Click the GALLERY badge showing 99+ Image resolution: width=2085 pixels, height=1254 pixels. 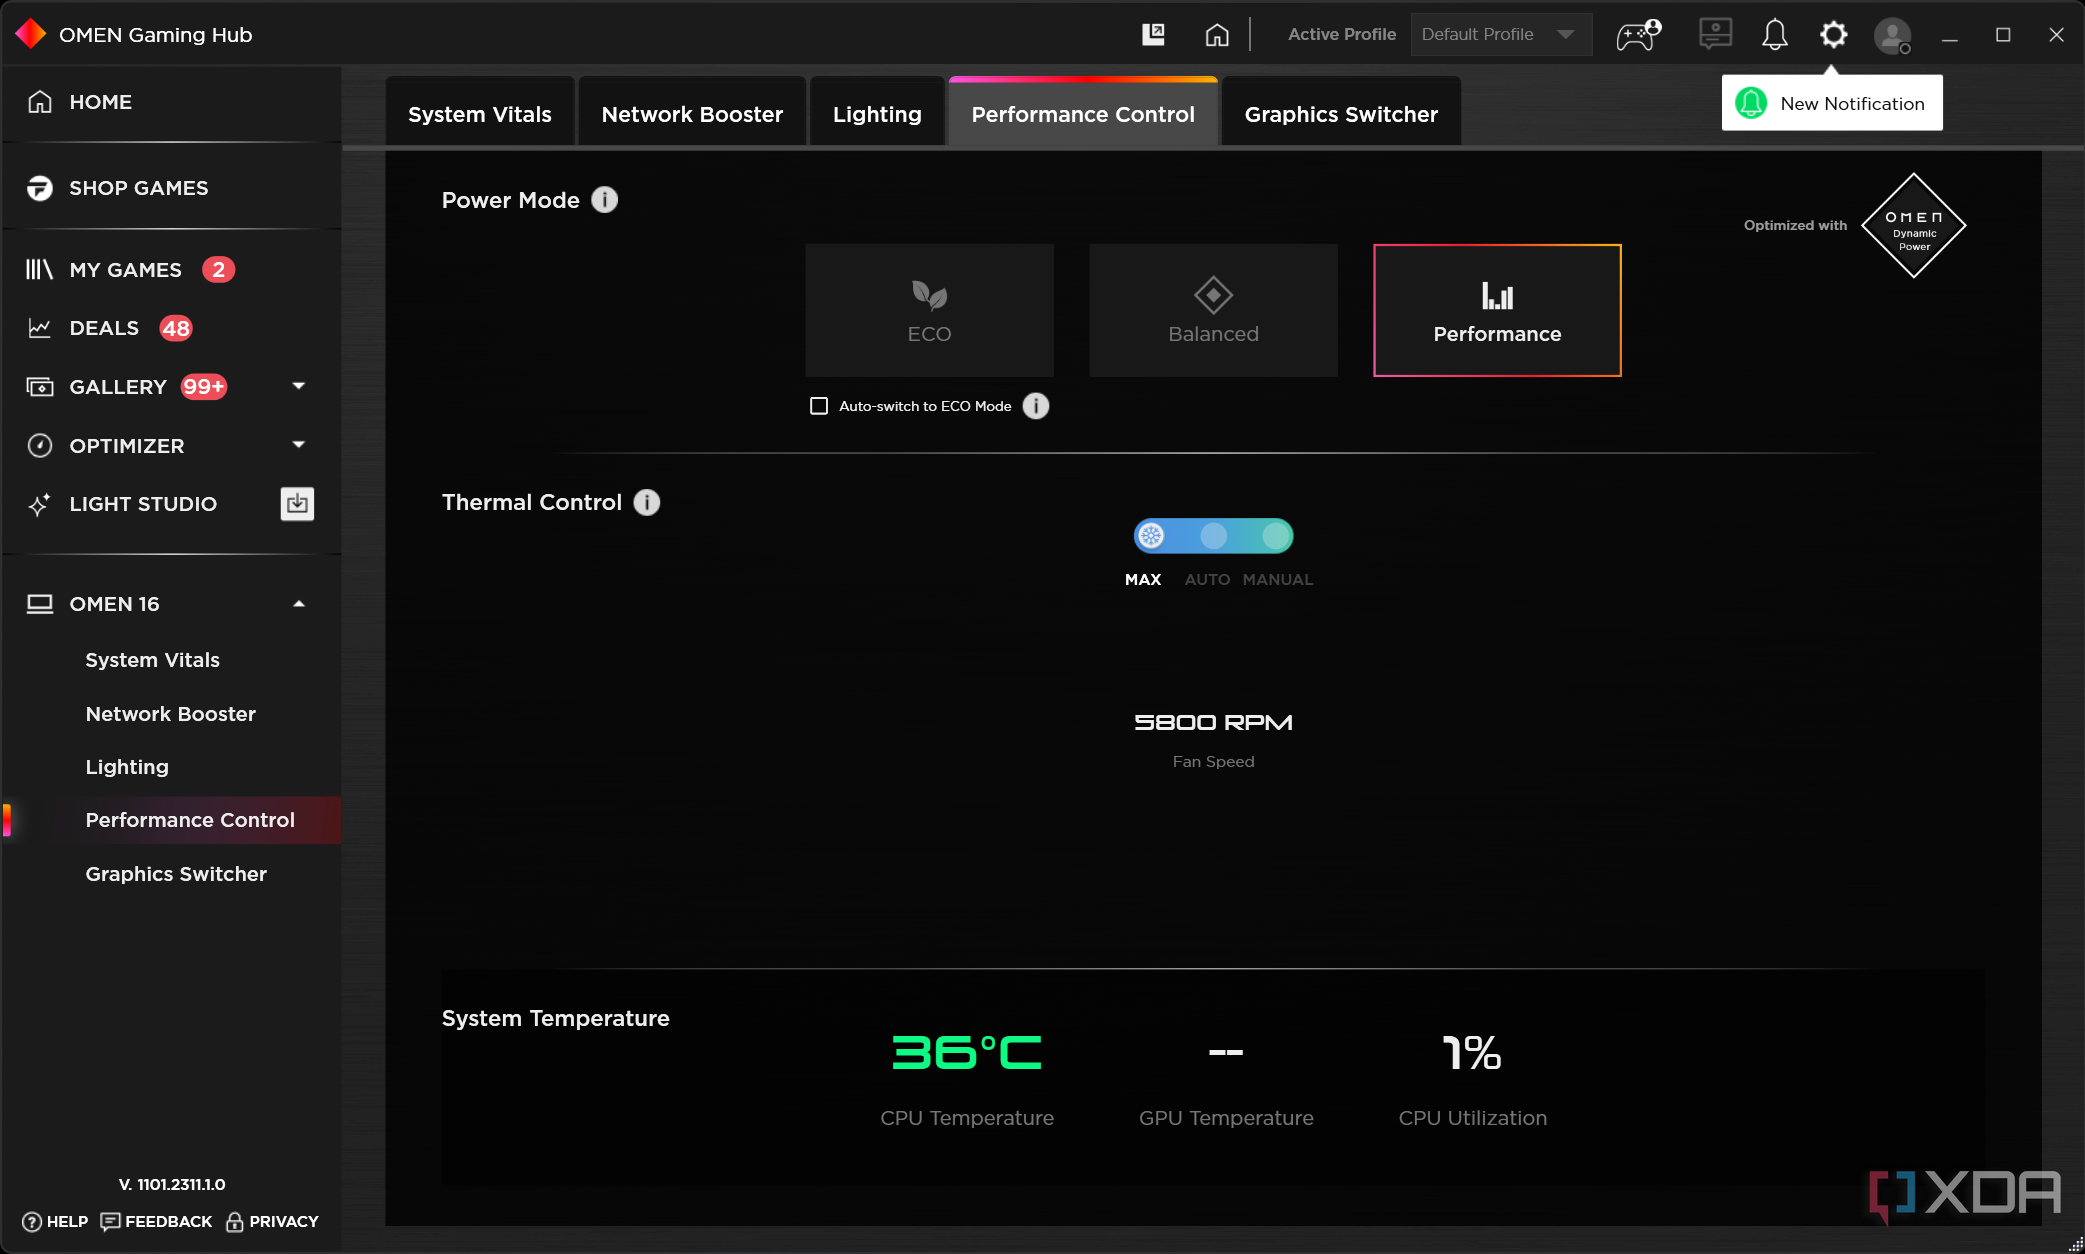tap(204, 387)
